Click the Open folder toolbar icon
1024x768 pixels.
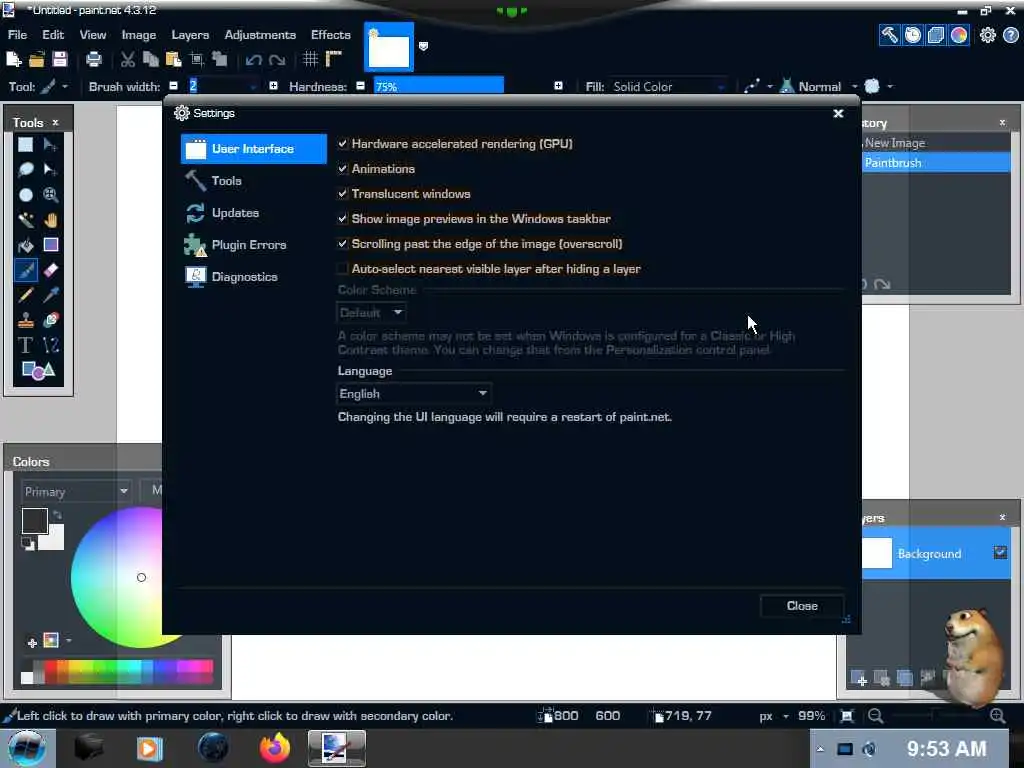click(x=37, y=59)
